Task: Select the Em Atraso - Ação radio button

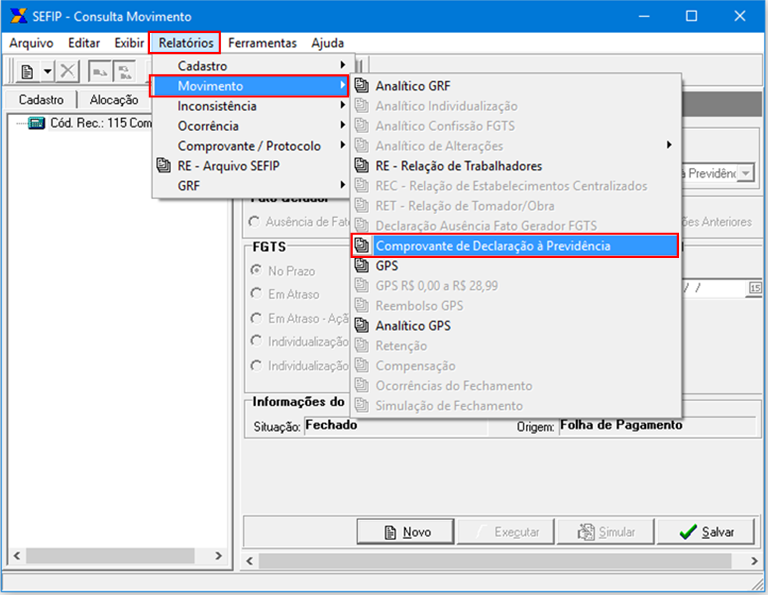Action: (x=256, y=318)
